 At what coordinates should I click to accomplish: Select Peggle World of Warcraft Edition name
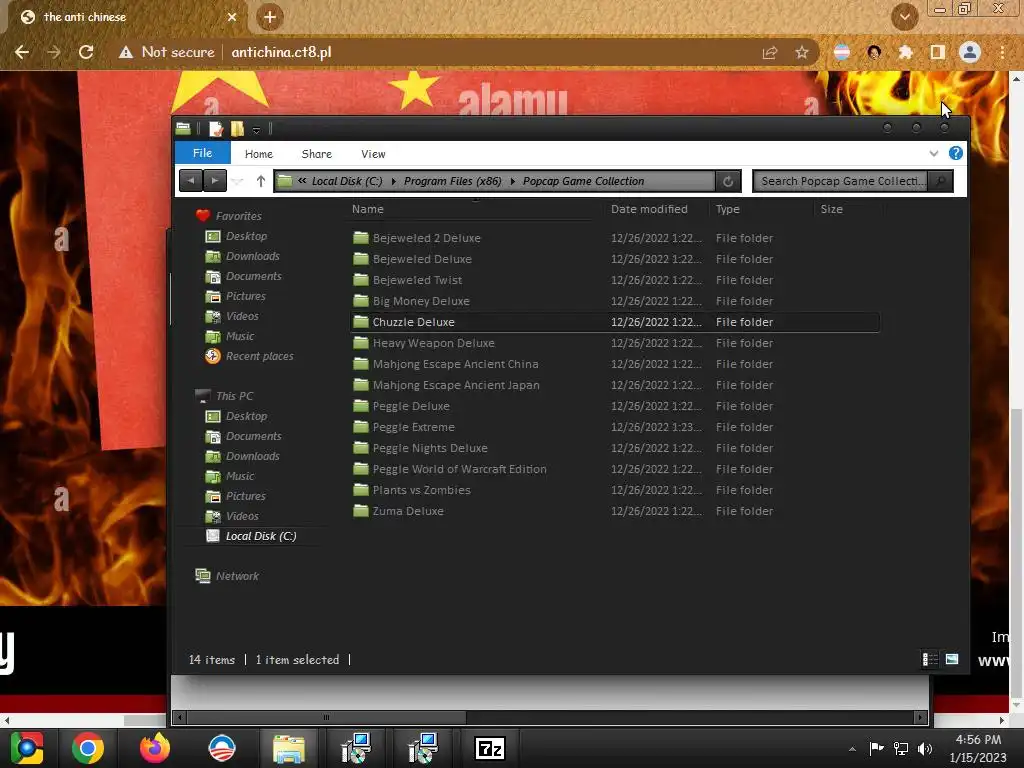coord(460,469)
